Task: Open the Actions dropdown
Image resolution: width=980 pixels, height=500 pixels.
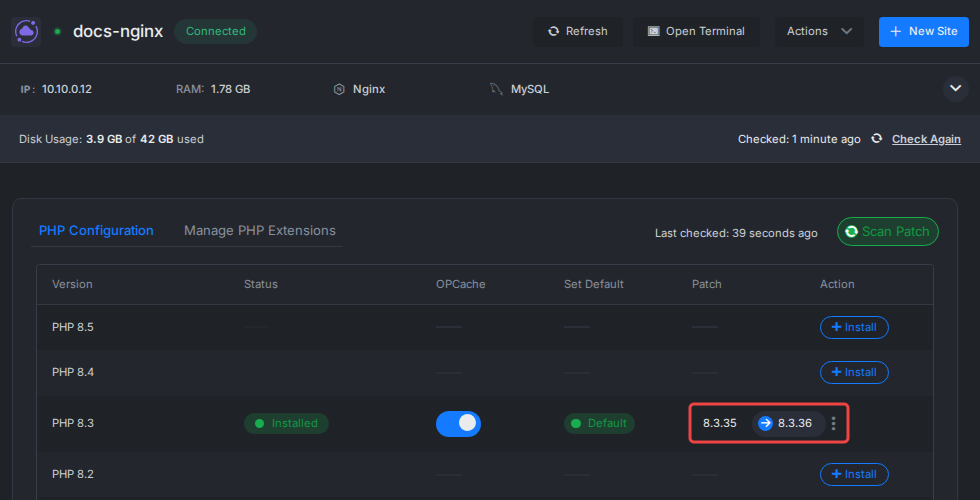Action: [x=819, y=31]
